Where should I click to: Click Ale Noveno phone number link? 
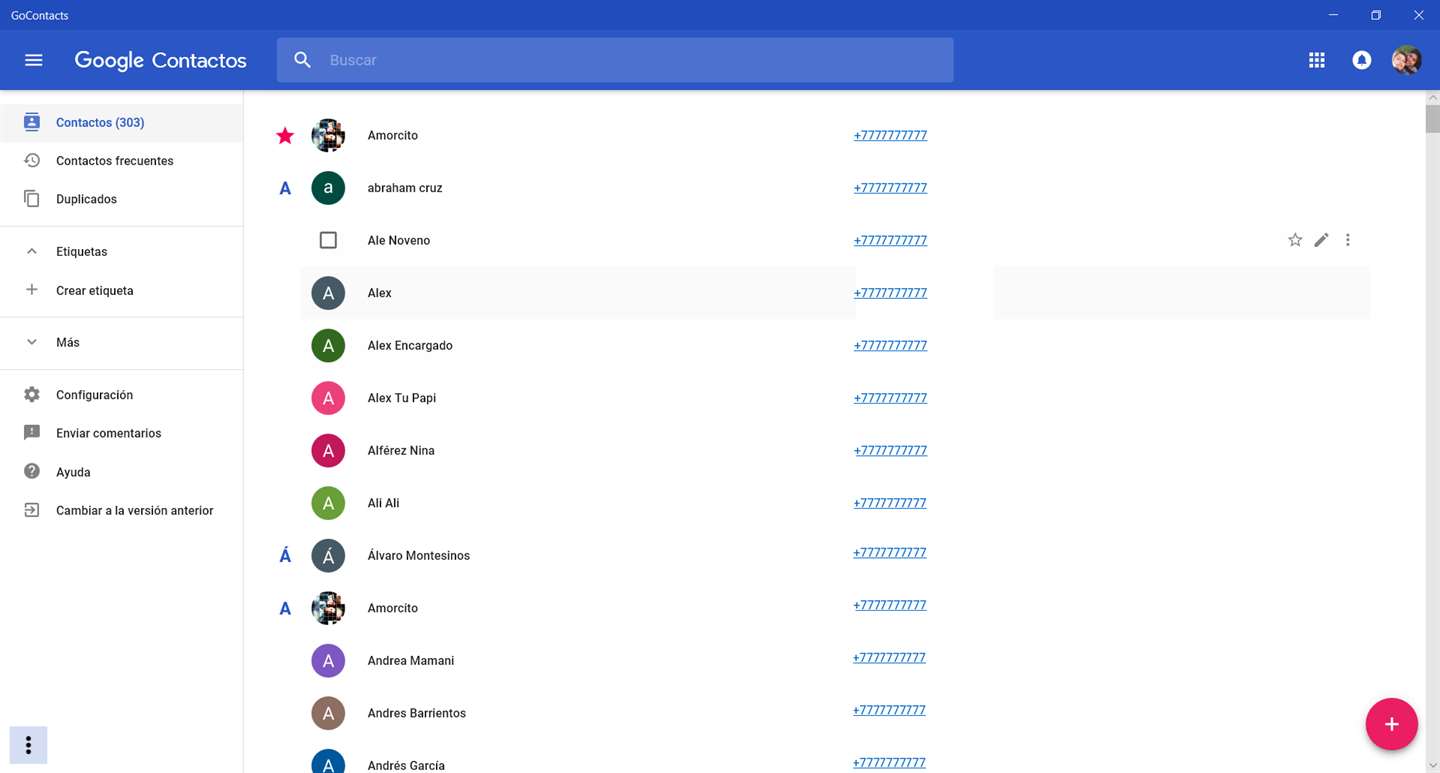[890, 240]
